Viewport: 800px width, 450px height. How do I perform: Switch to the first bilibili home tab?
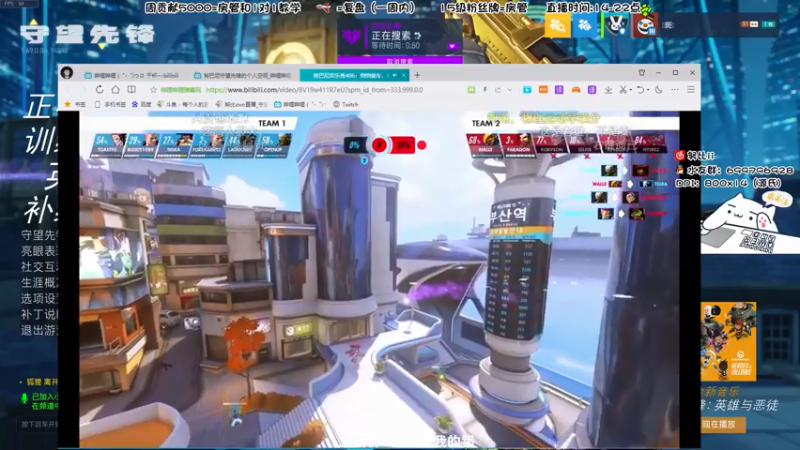point(132,75)
